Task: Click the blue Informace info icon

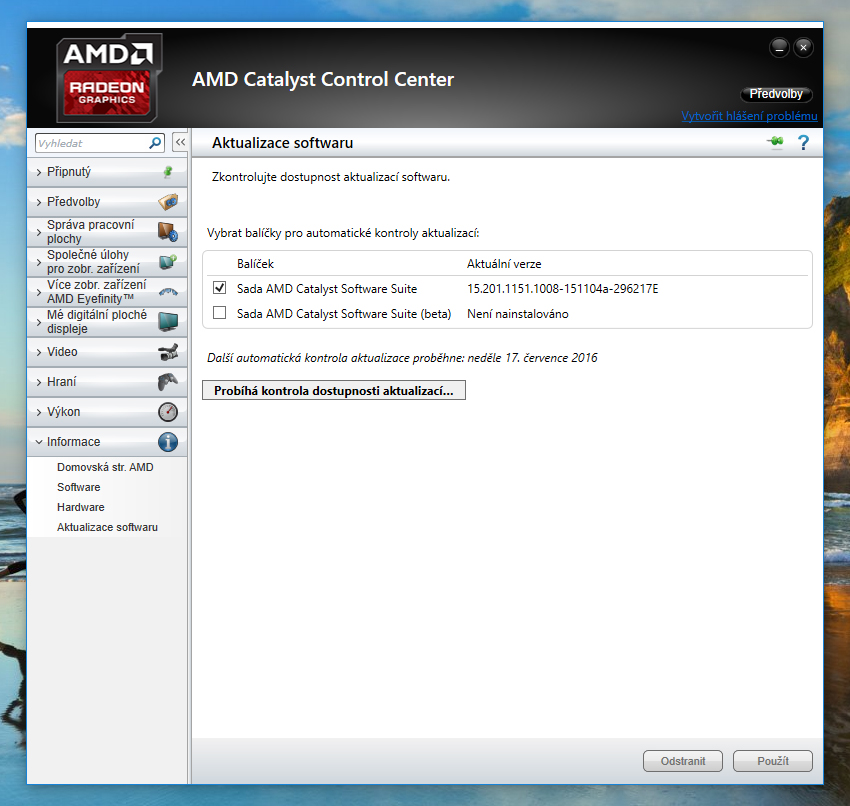Action: (168, 442)
